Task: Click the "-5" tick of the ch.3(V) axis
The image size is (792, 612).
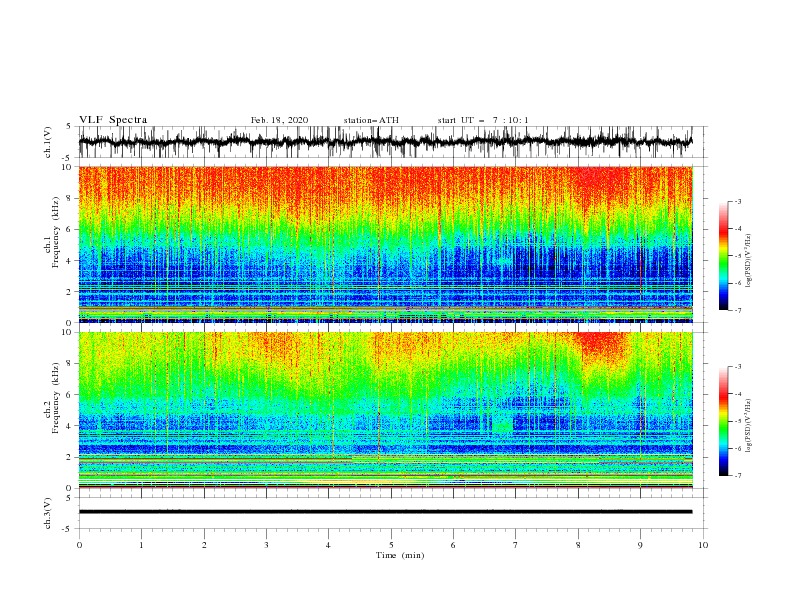Action: [68, 529]
